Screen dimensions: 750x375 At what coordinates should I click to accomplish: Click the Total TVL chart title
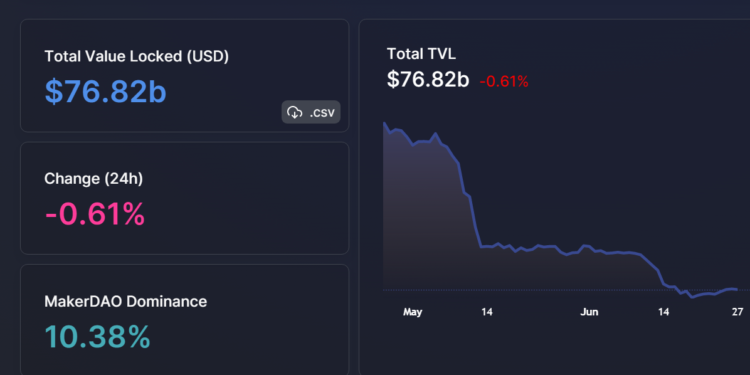421,54
